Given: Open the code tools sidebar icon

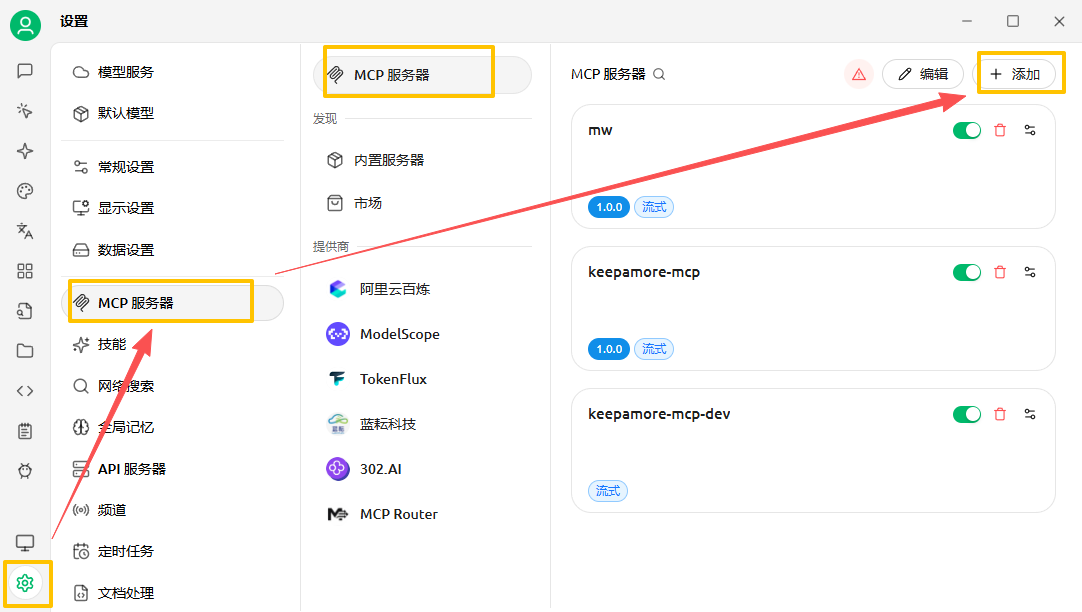Looking at the screenshot, I should (25, 391).
